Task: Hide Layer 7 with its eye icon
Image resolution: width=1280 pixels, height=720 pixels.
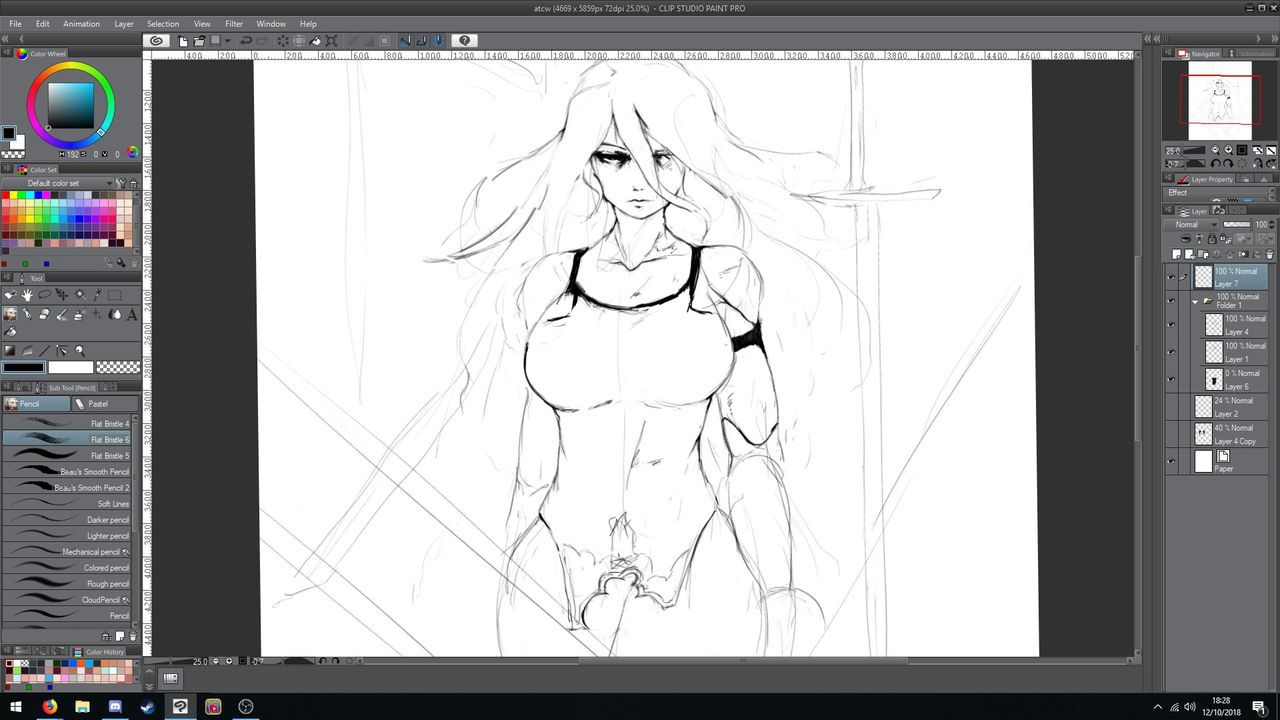Action: (x=1171, y=277)
